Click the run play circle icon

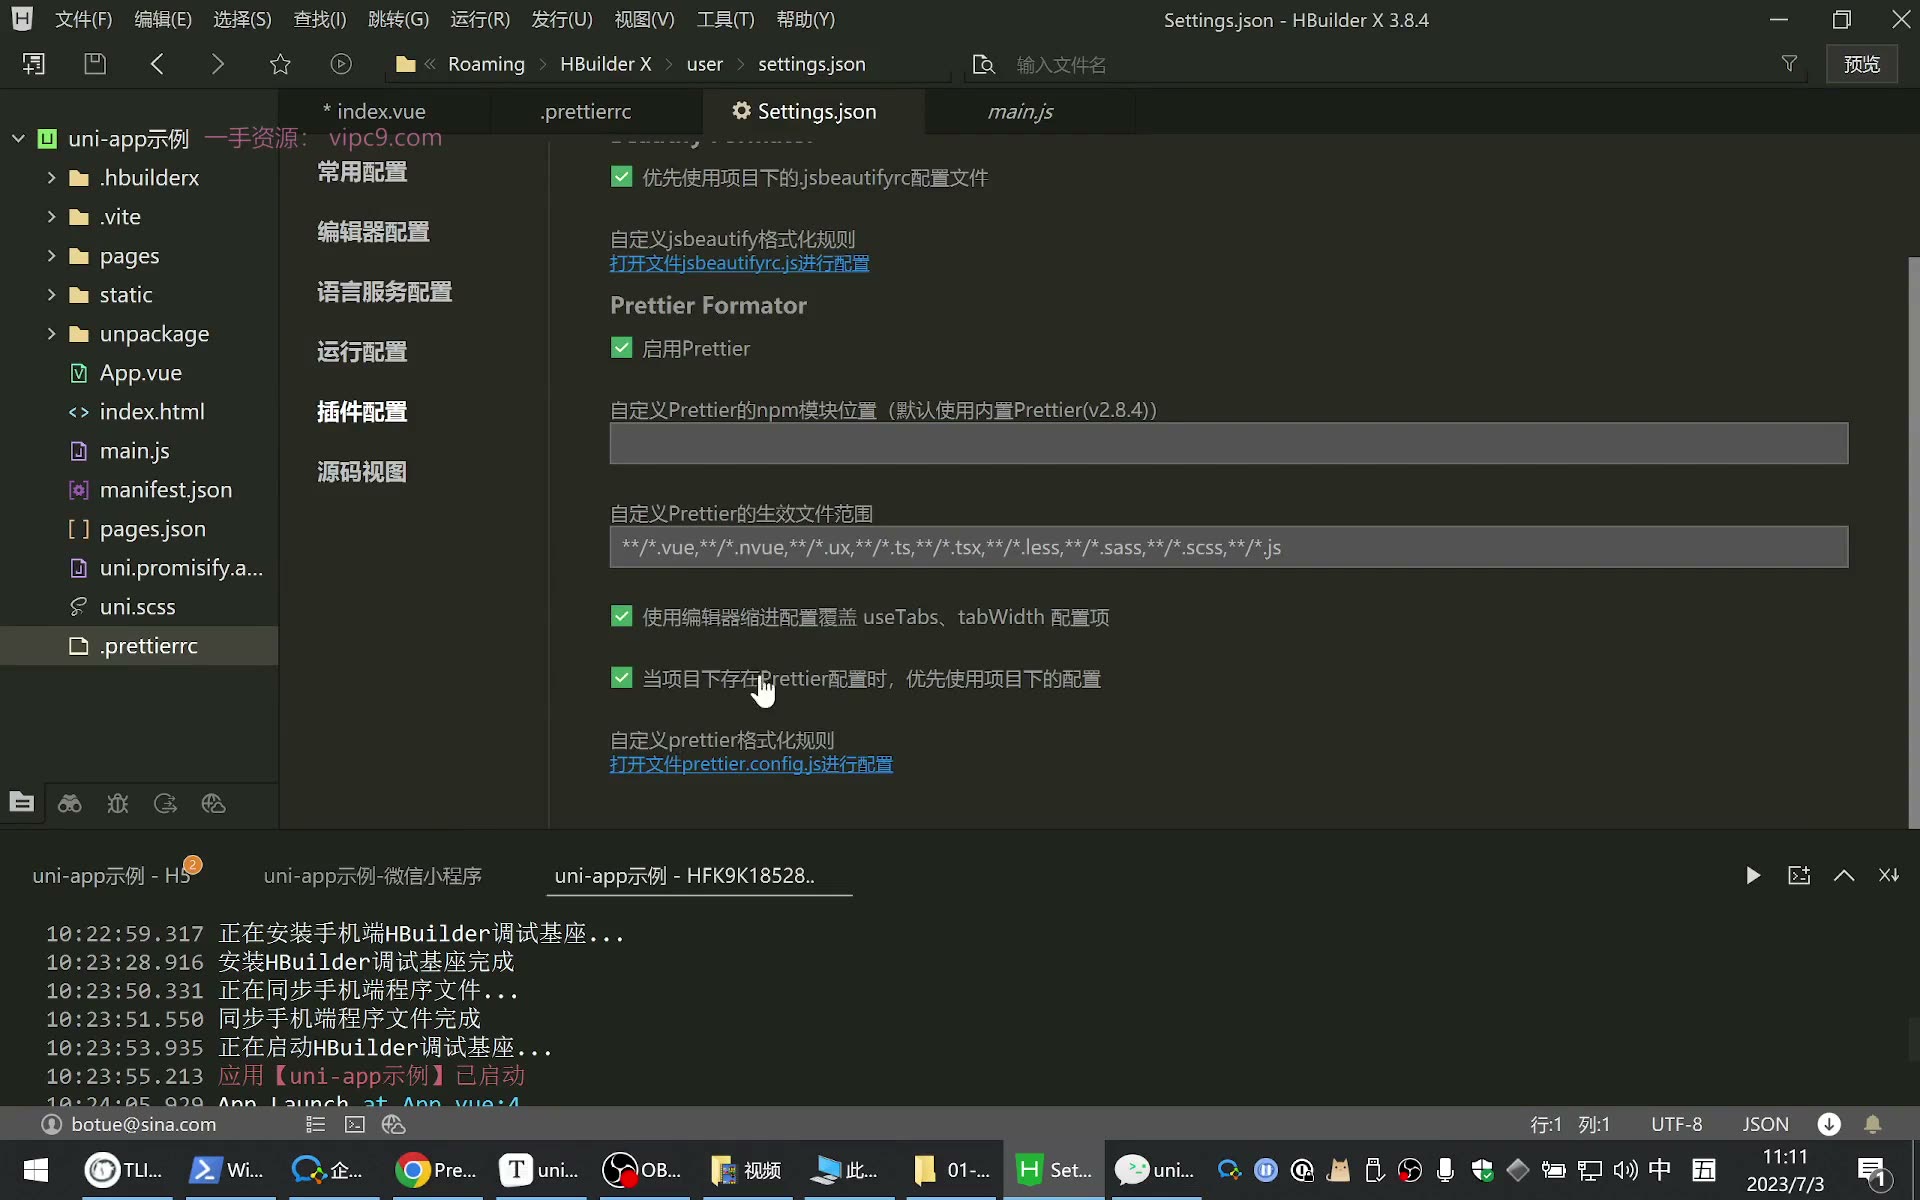[x=341, y=64]
